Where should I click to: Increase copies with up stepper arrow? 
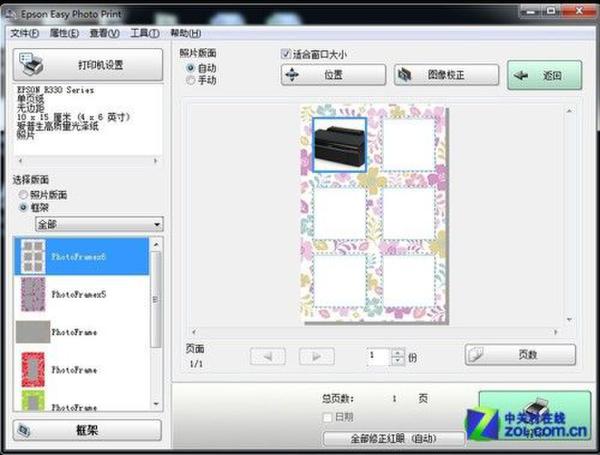(398, 352)
